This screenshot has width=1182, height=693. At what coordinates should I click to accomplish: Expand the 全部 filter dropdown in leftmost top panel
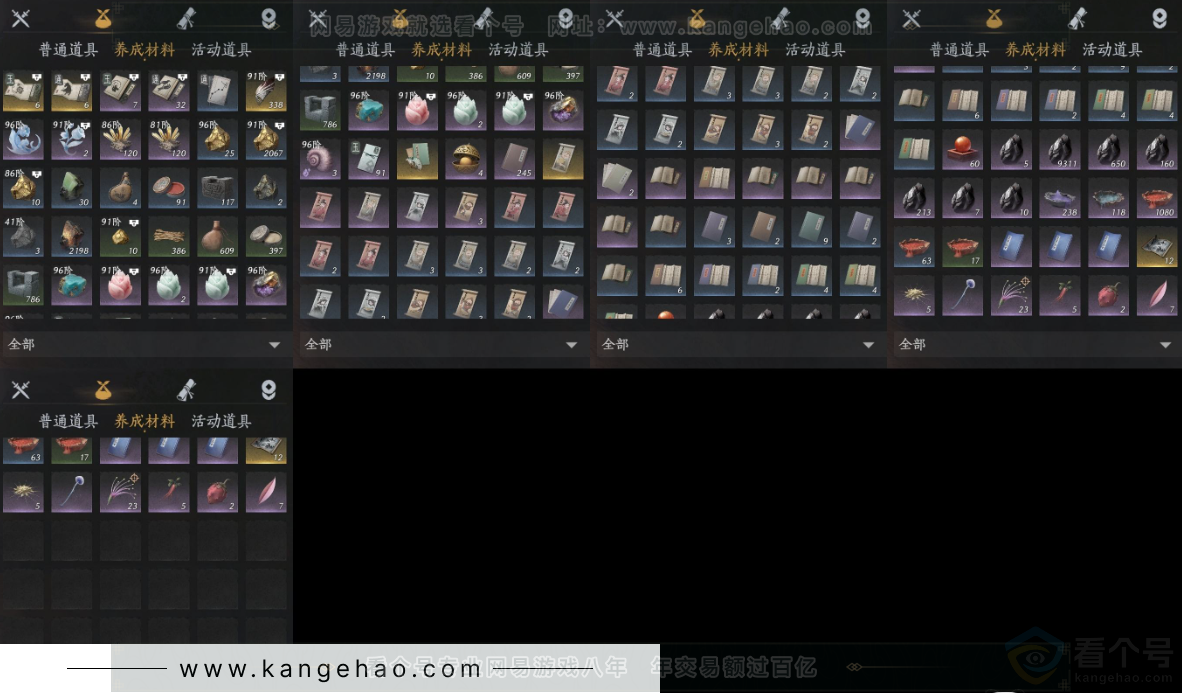click(x=274, y=344)
